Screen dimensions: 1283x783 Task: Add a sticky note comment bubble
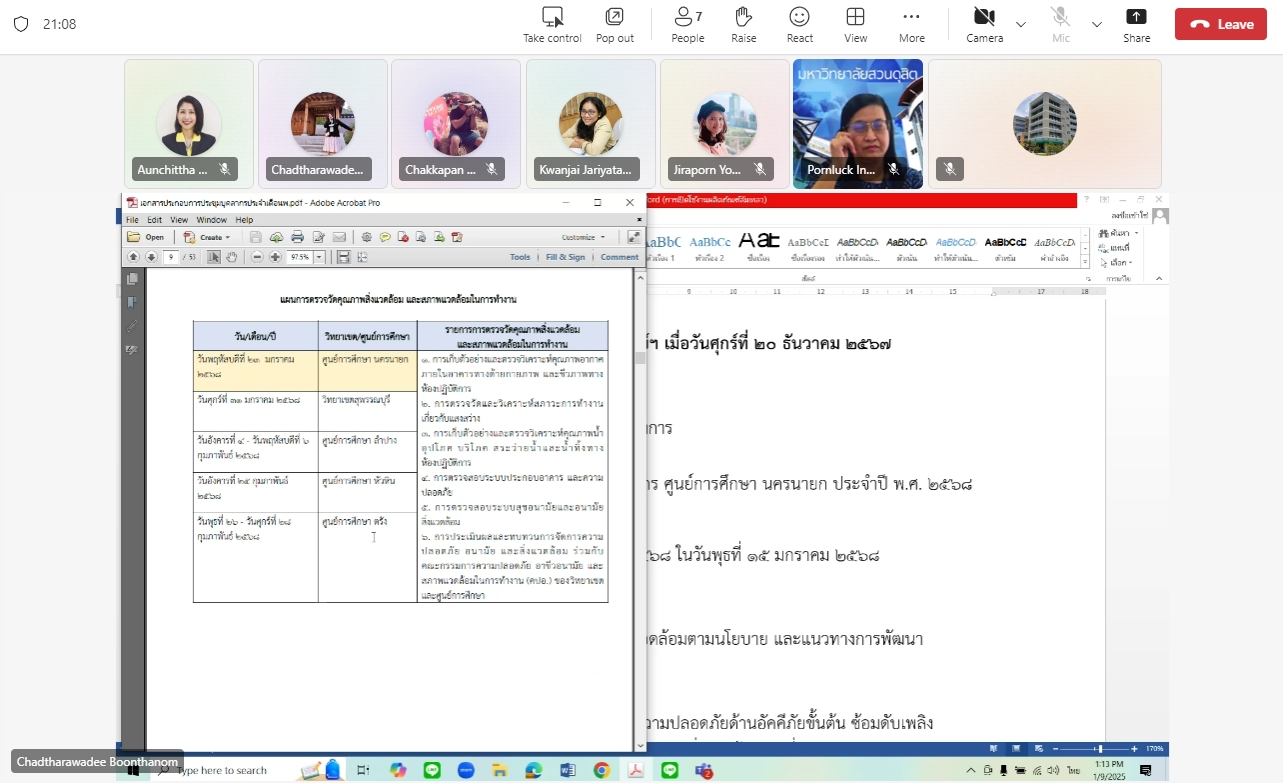click(385, 237)
